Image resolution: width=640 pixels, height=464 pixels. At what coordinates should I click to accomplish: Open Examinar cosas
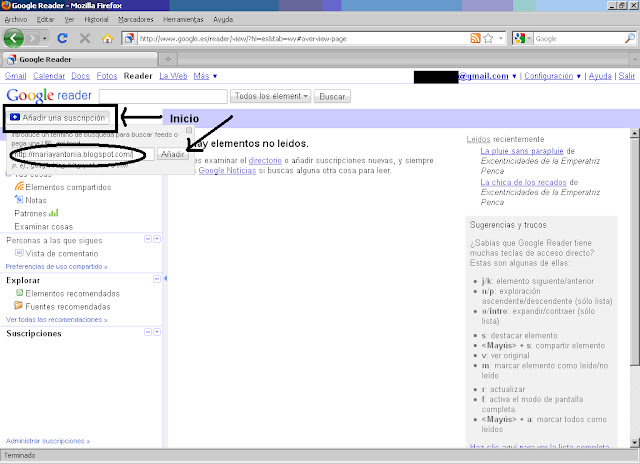click(x=44, y=226)
